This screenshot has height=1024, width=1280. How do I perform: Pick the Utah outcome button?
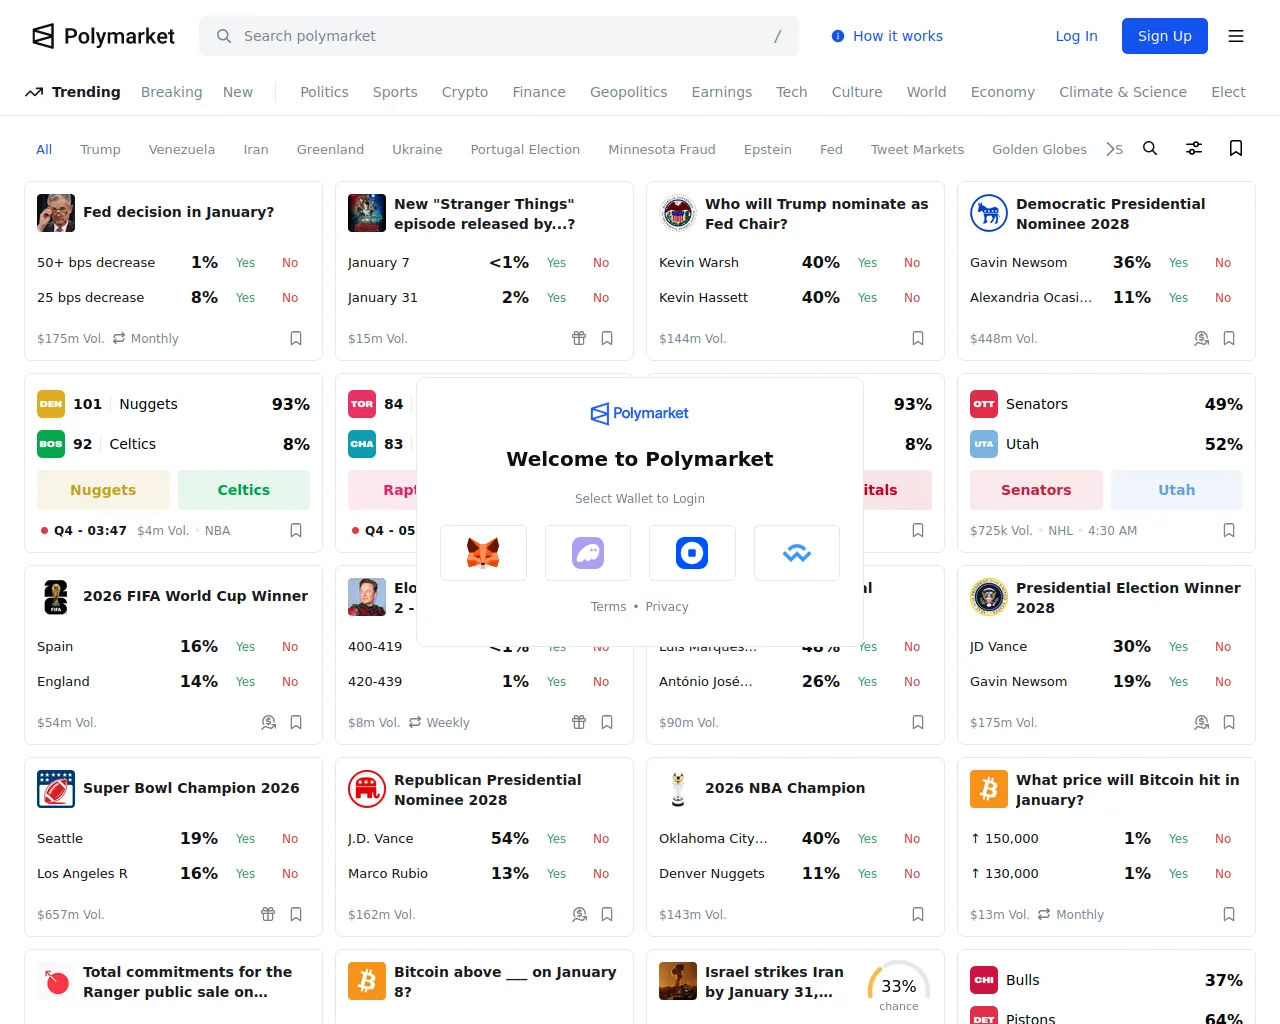[x=1177, y=490]
